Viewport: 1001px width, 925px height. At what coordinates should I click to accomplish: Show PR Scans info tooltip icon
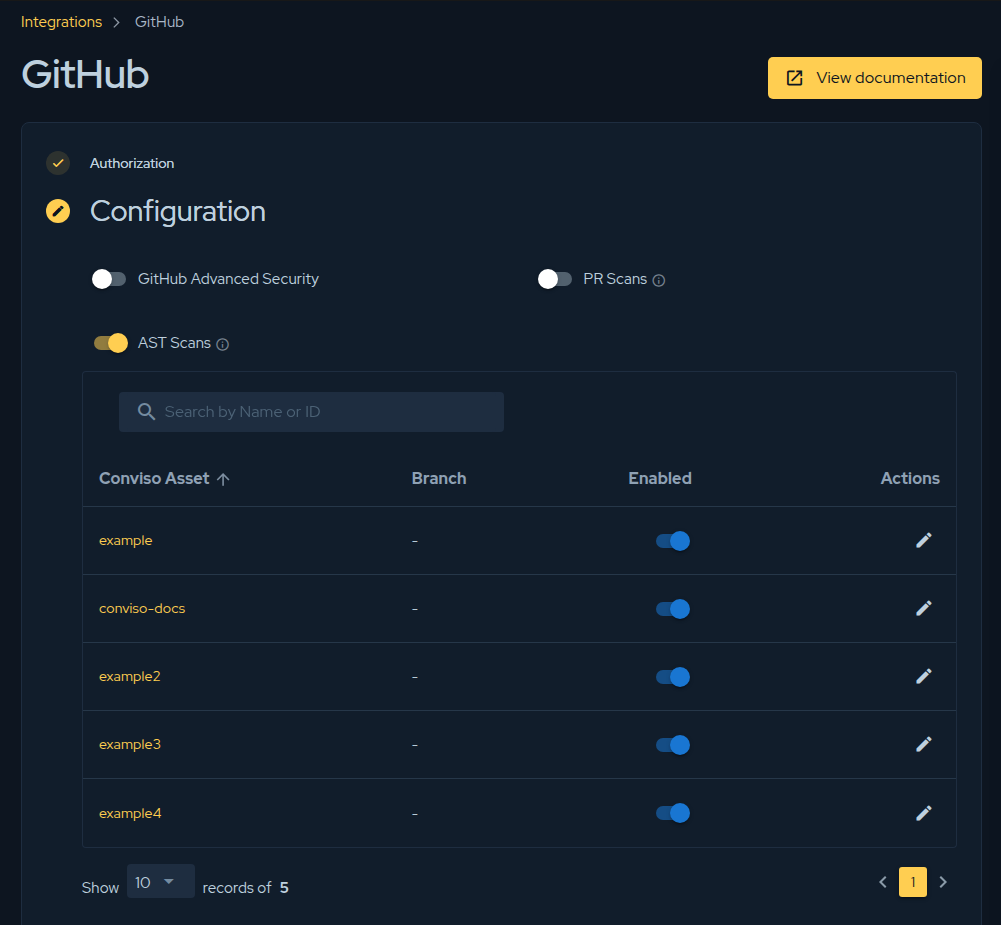click(x=659, y=280)
